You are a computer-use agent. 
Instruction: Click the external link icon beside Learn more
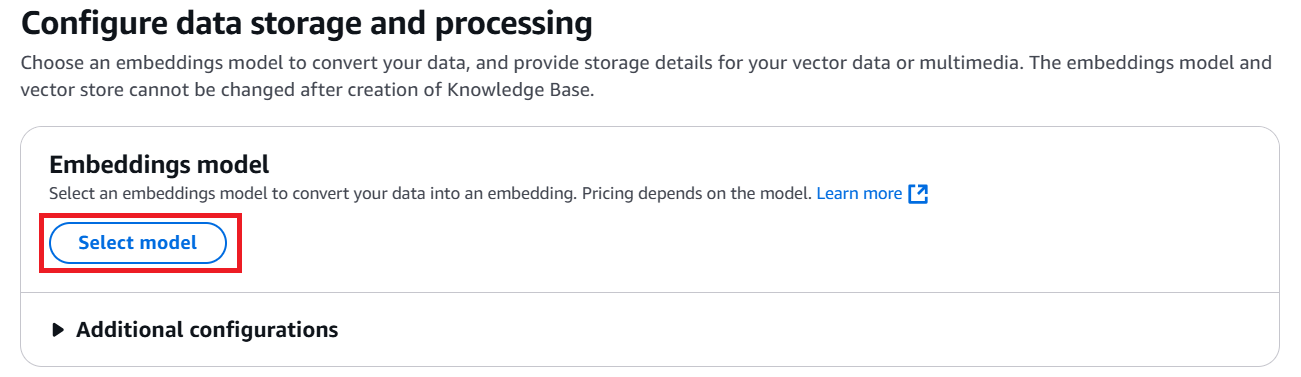(x=918, y=194)
